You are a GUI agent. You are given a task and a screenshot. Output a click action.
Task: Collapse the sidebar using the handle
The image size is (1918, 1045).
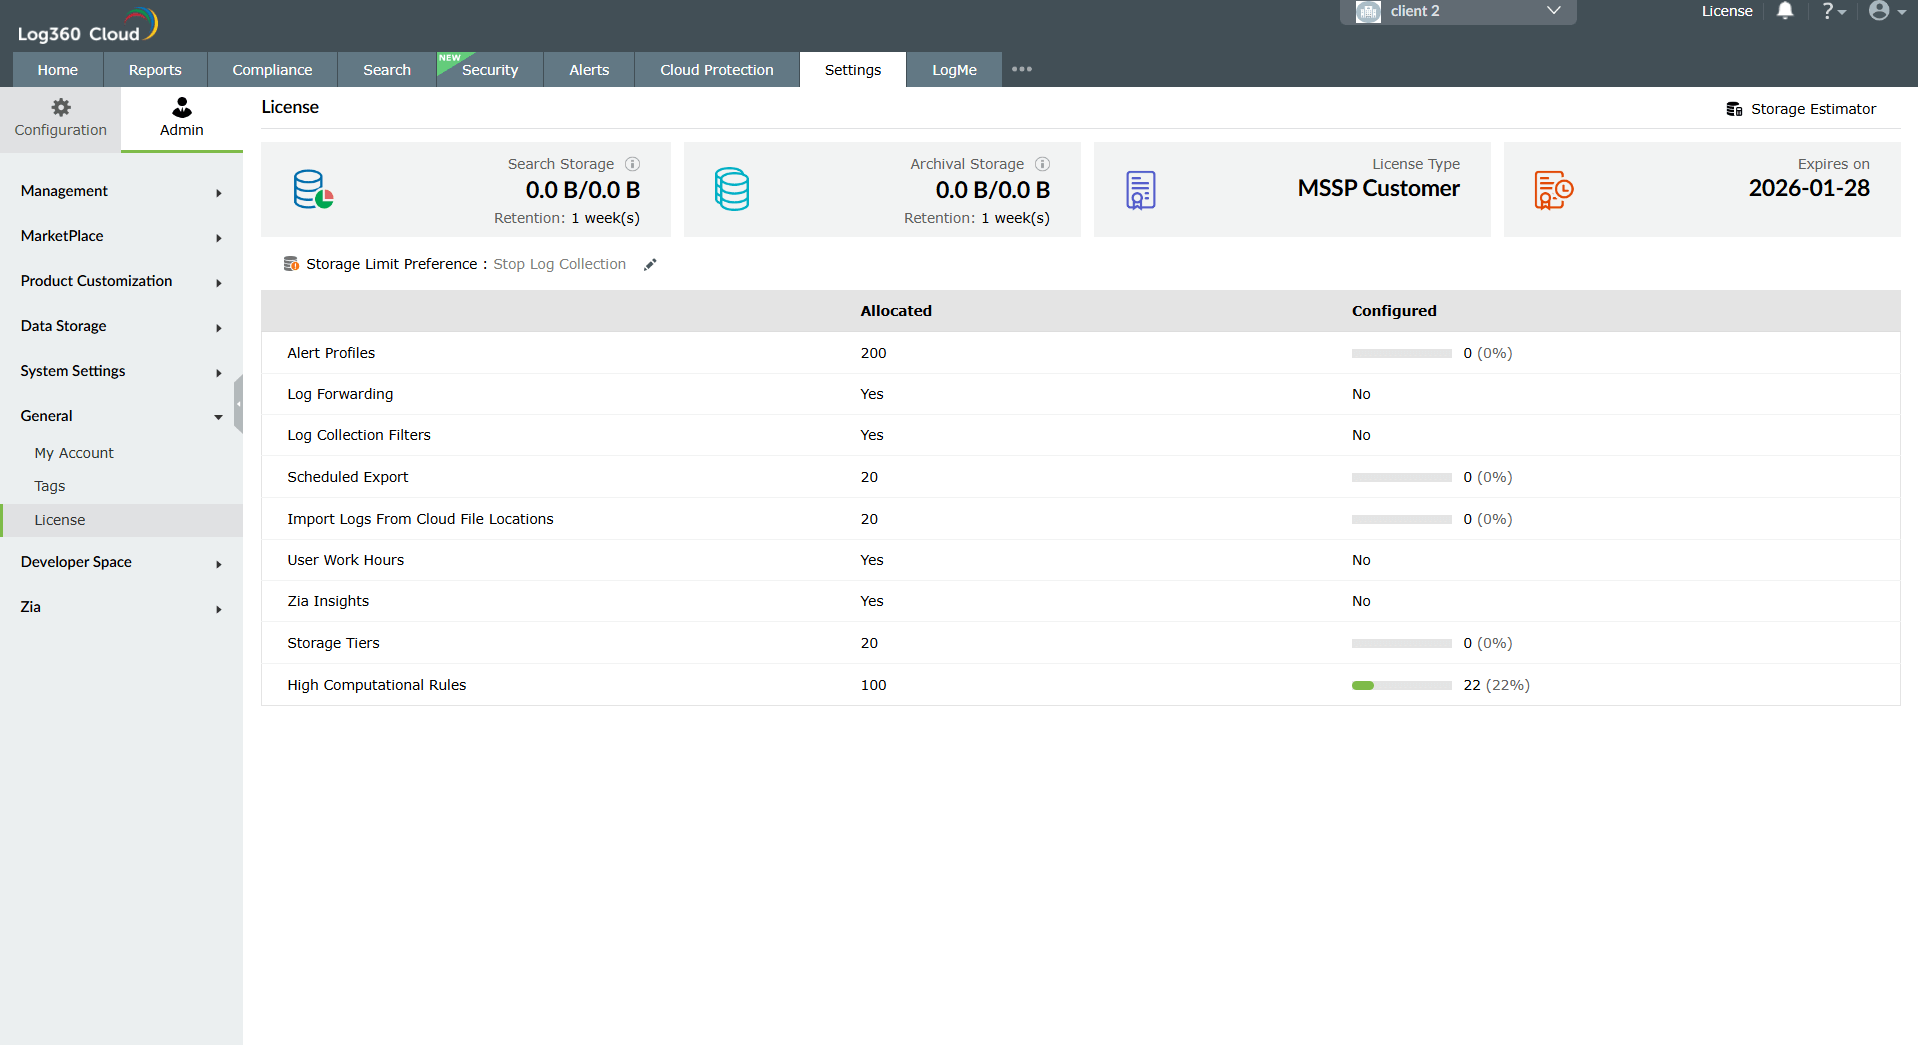point(238,404)
